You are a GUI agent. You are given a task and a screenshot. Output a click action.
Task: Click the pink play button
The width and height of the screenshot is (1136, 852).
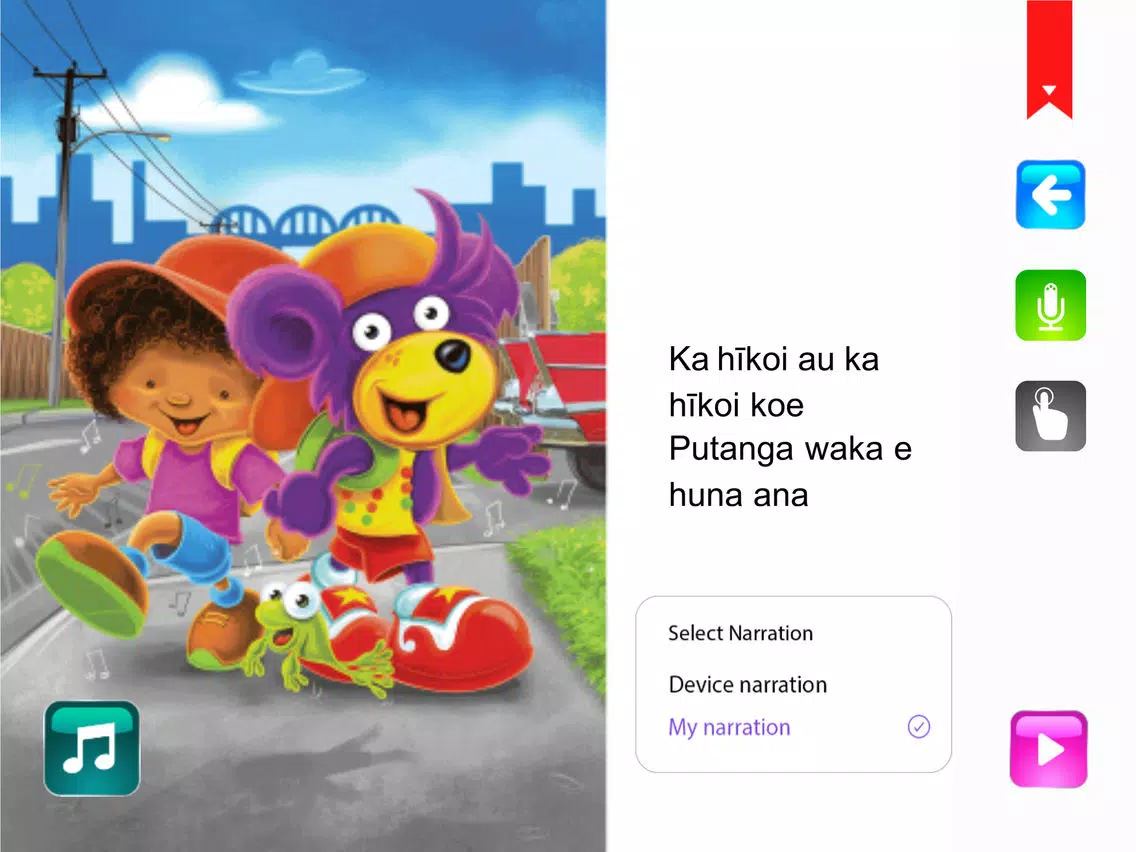click(1048, 749)
